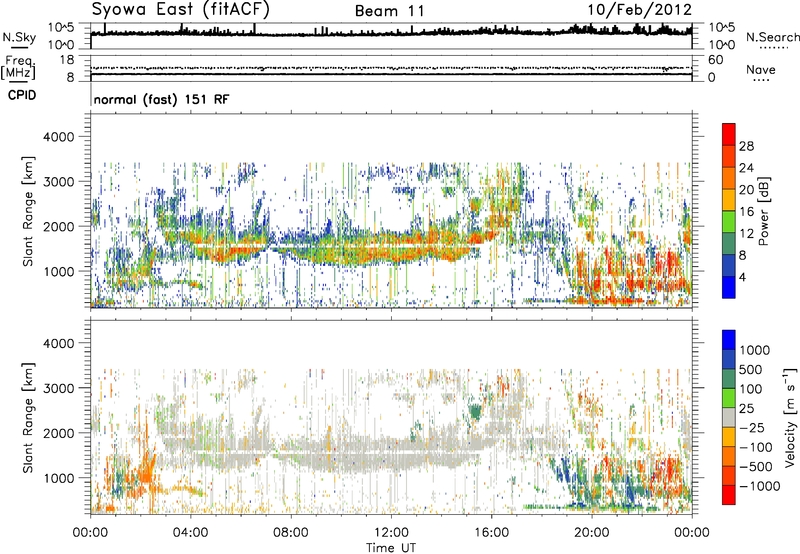Click the dotted line sample under Nave
800x554 pixels.
coord(761,80)
